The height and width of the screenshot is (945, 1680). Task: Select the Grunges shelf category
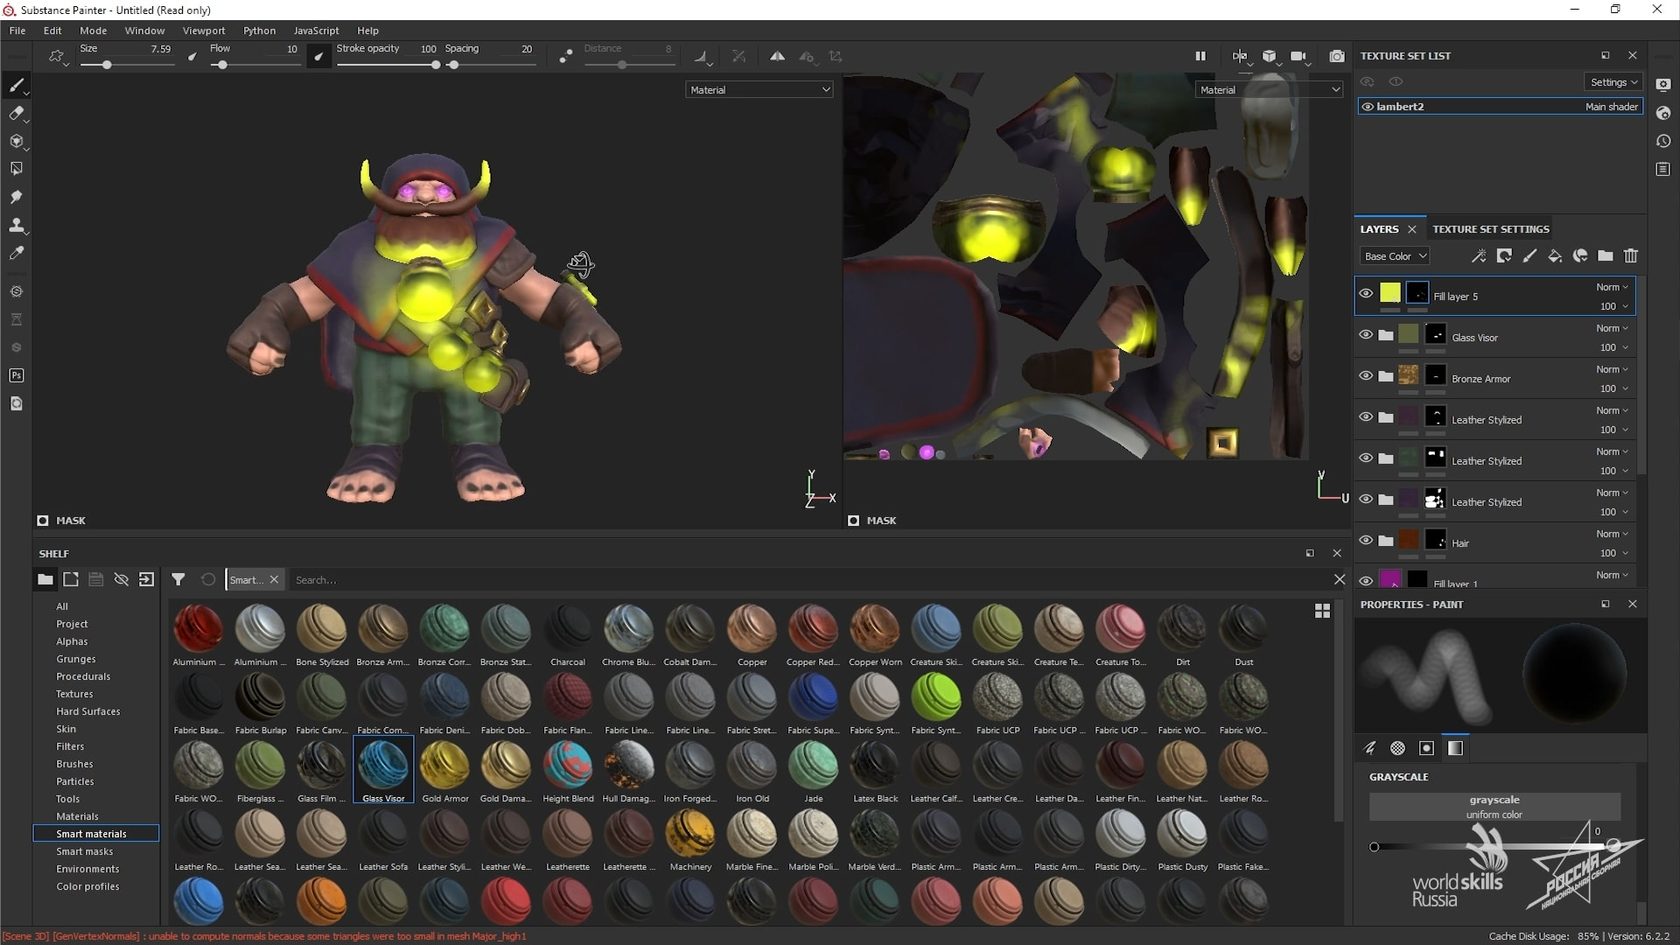pyautogui.click(x=76, y=659)
